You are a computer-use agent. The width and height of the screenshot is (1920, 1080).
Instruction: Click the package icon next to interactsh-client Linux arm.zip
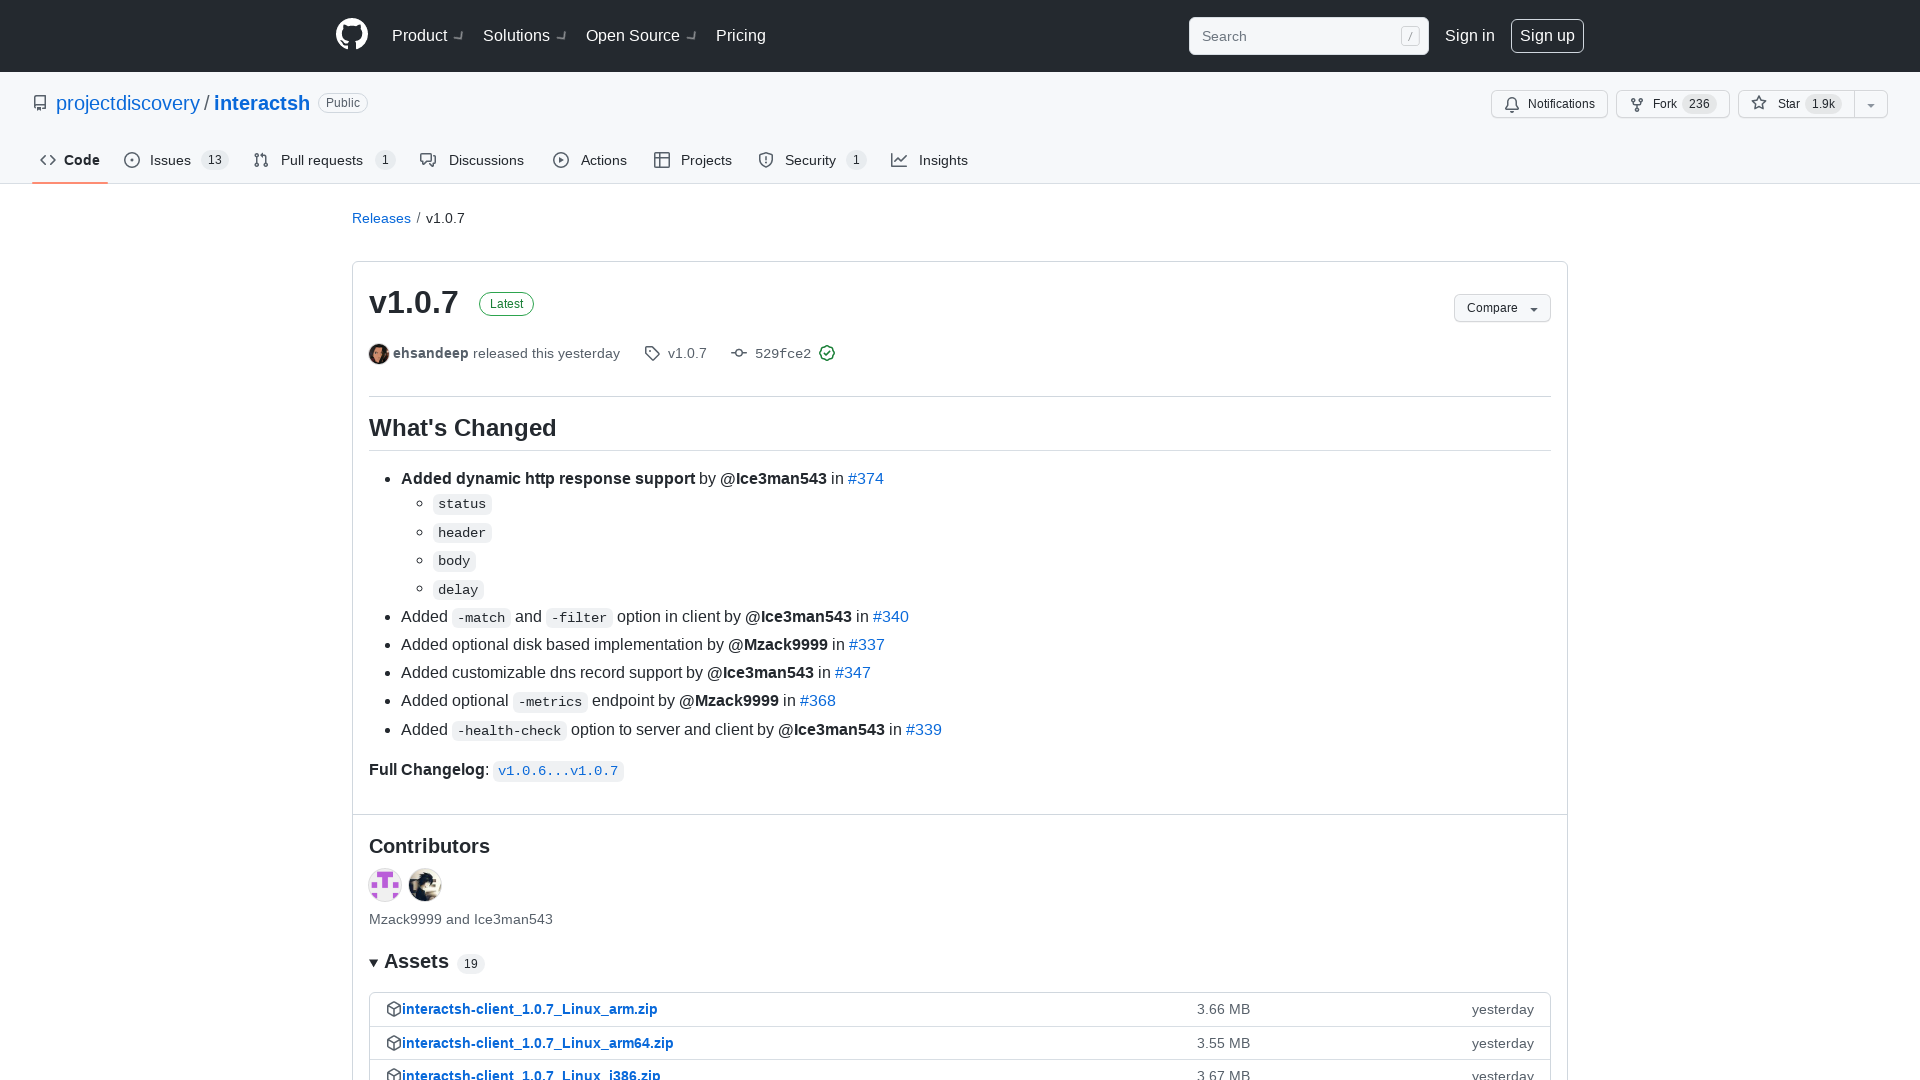tap(393, 1009)
